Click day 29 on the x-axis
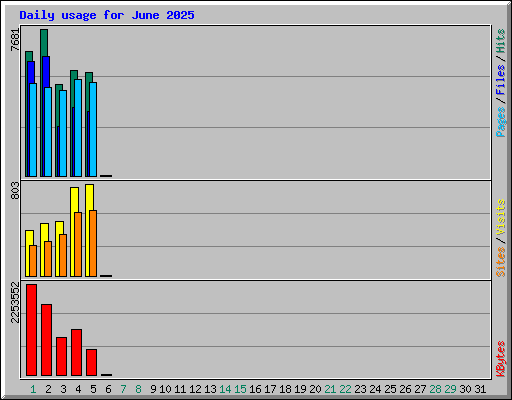This screenshot has height=400, width=512. [x=450, y=389]
